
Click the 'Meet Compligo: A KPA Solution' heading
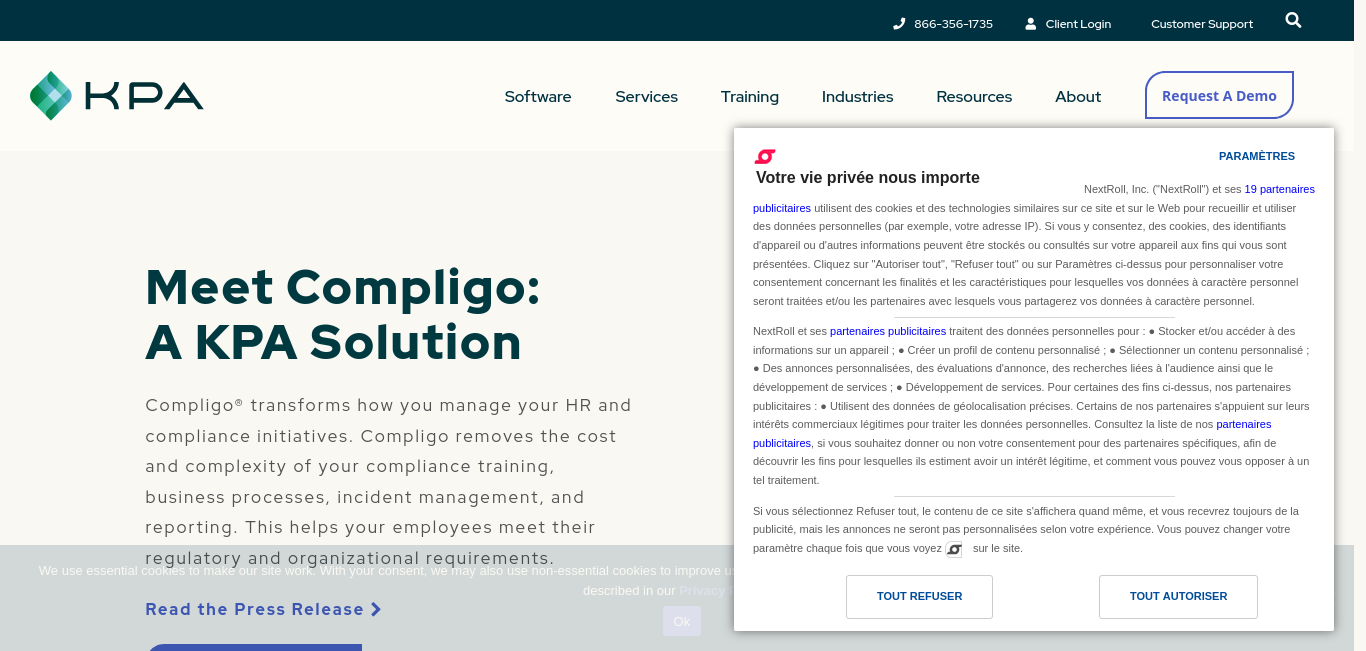(343, 315)
